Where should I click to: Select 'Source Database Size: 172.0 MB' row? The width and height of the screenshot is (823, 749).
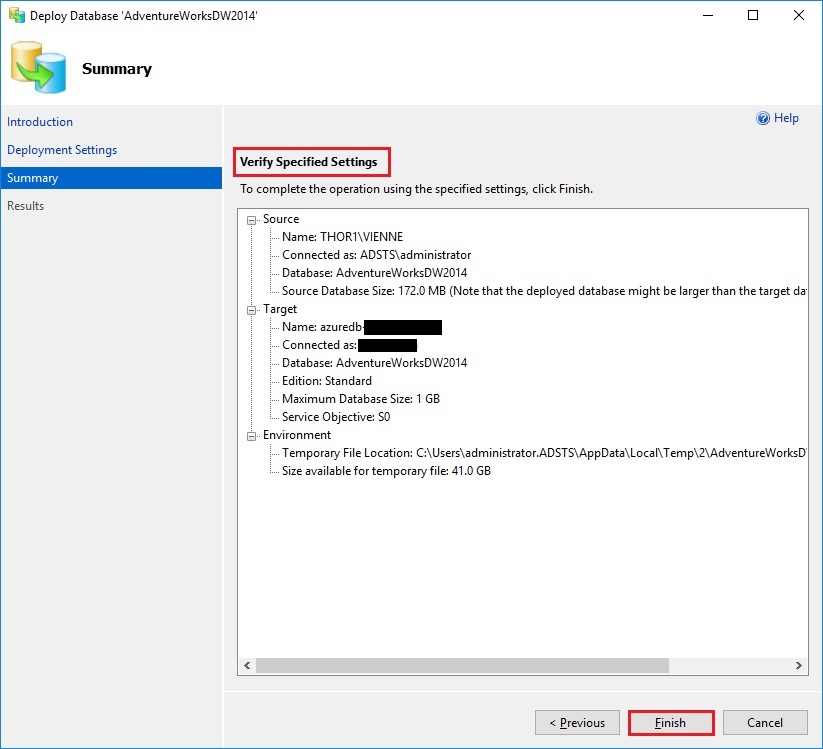coord(544,291)
